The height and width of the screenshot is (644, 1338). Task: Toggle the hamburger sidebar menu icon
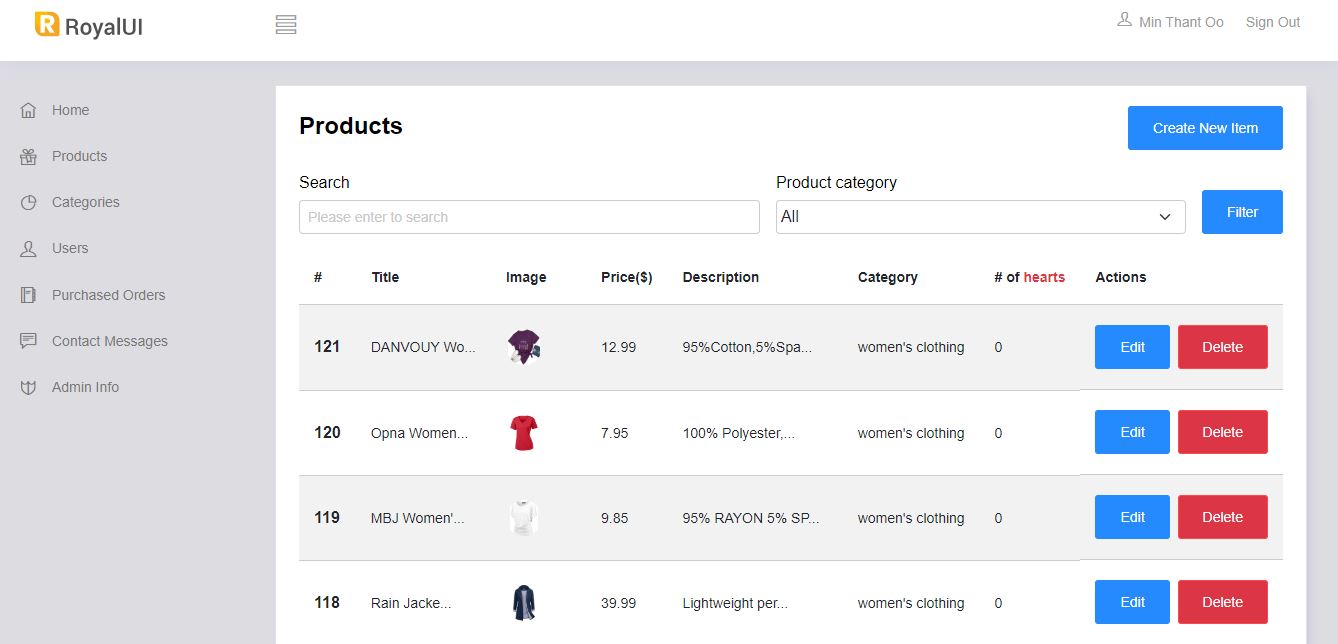point(286,25)
